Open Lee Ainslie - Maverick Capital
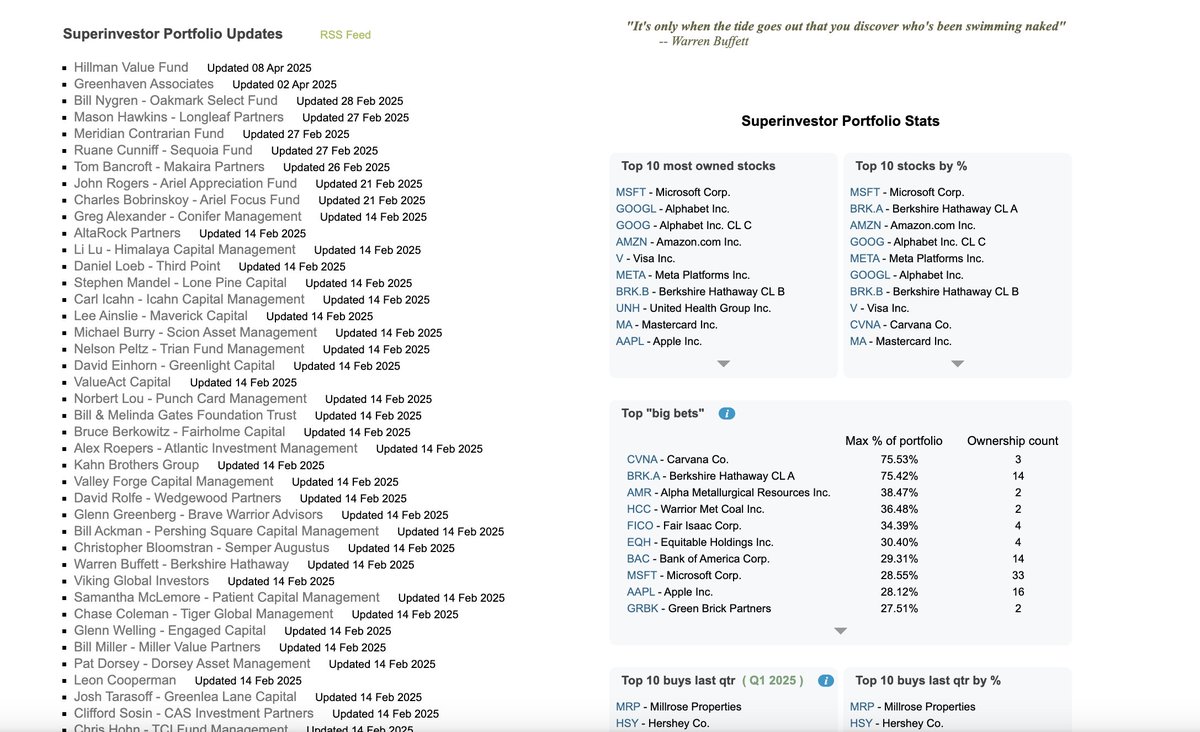The height and width of the screenshot is (732, 1200). click(x=161, y=315)
